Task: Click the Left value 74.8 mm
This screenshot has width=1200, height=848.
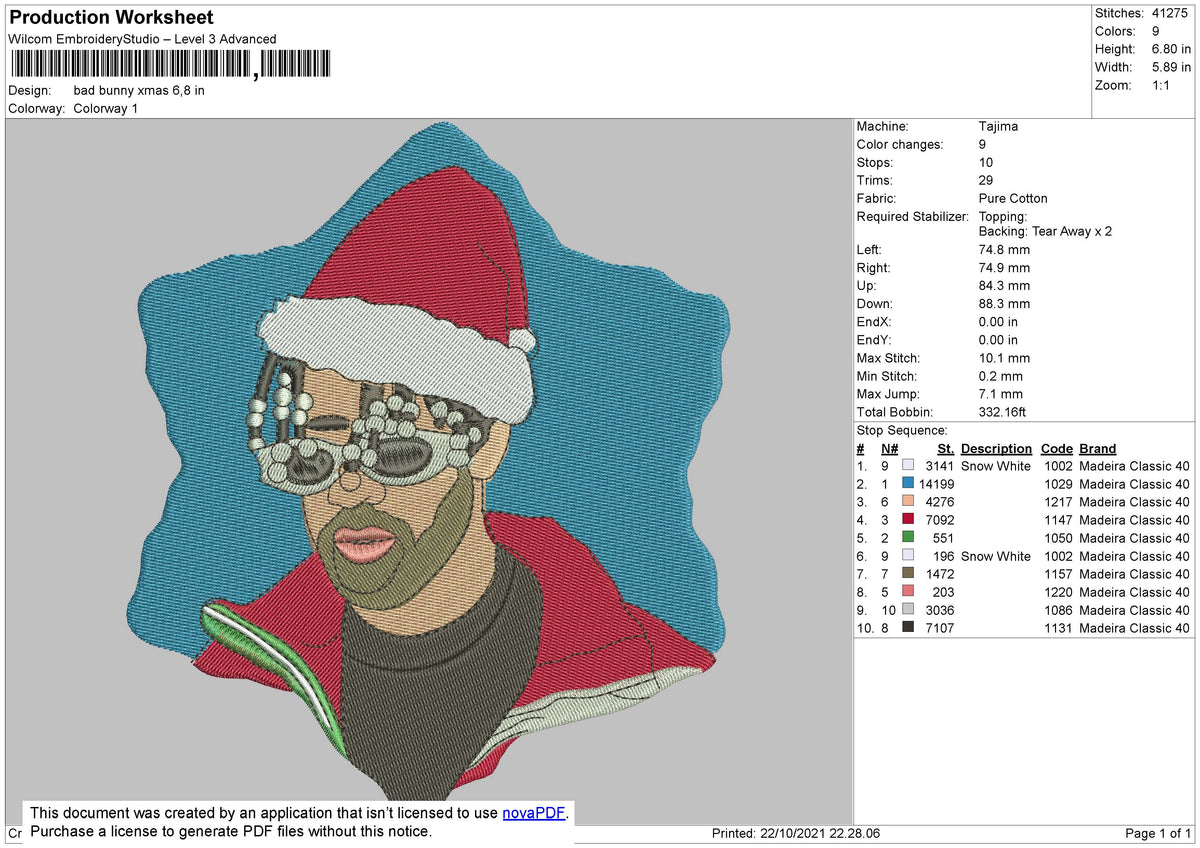Action: [1004, 250]
